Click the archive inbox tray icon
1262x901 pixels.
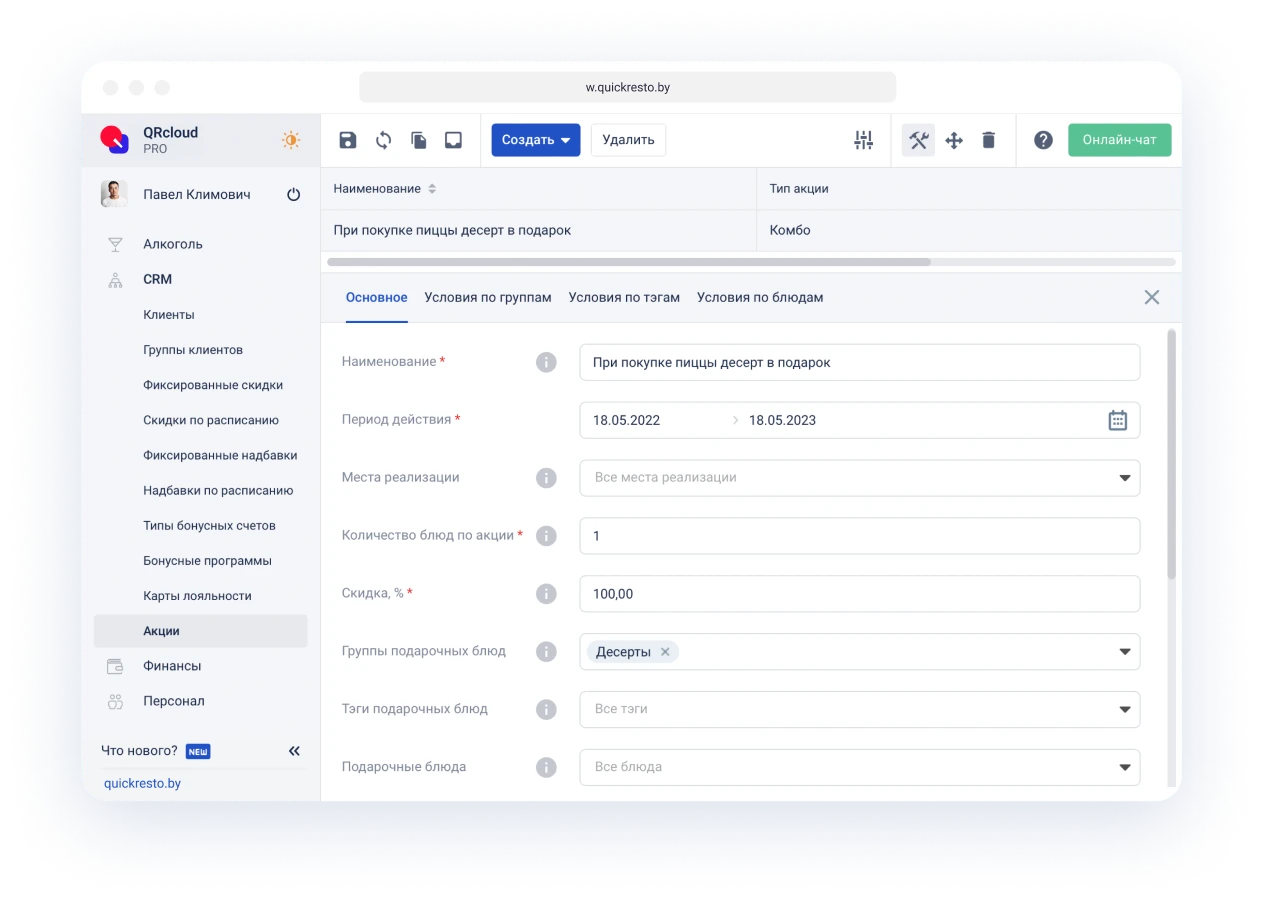click(x=453, y=140)
